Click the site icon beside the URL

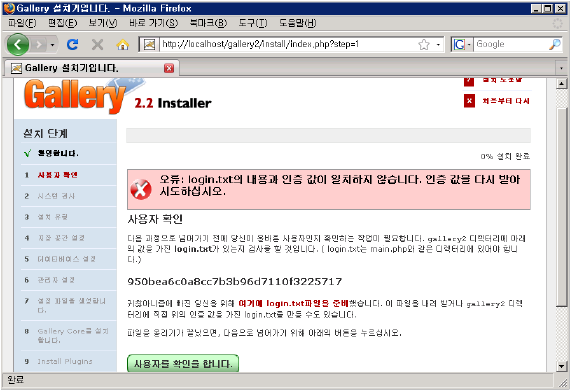click(x=149, y=44)
